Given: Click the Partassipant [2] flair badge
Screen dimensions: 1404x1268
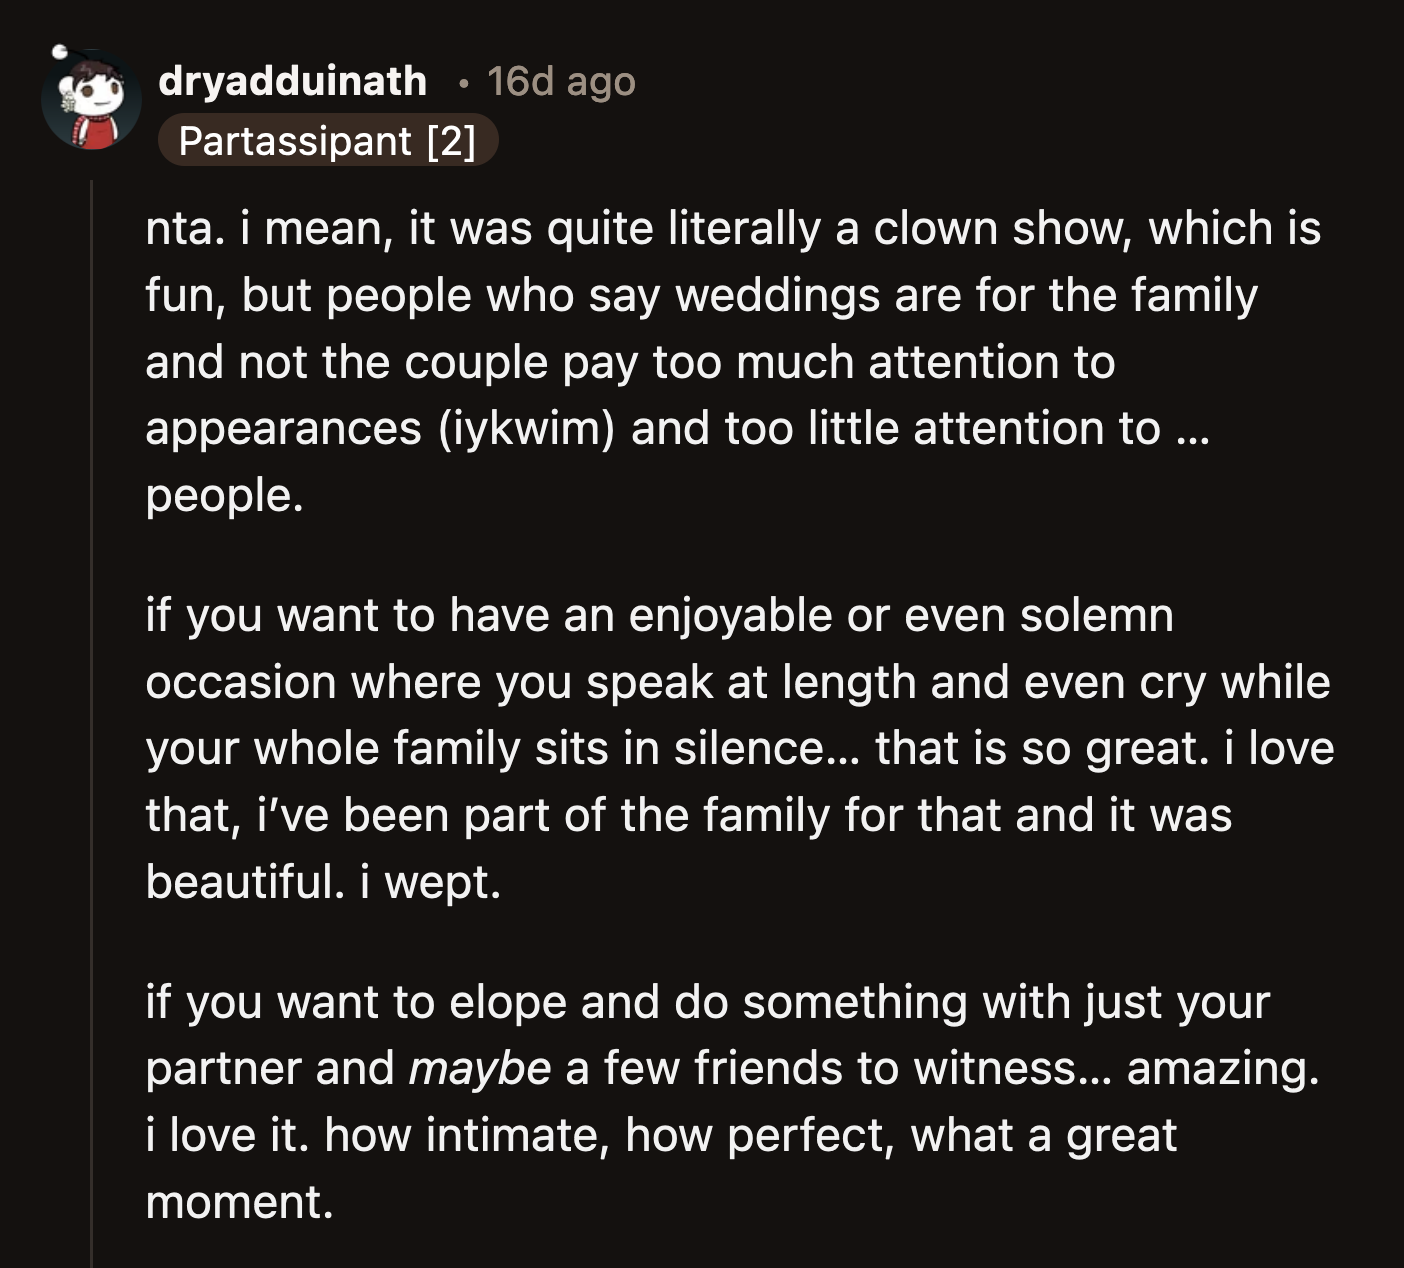Looking at the screenshot, I should (x=327, y=141).
